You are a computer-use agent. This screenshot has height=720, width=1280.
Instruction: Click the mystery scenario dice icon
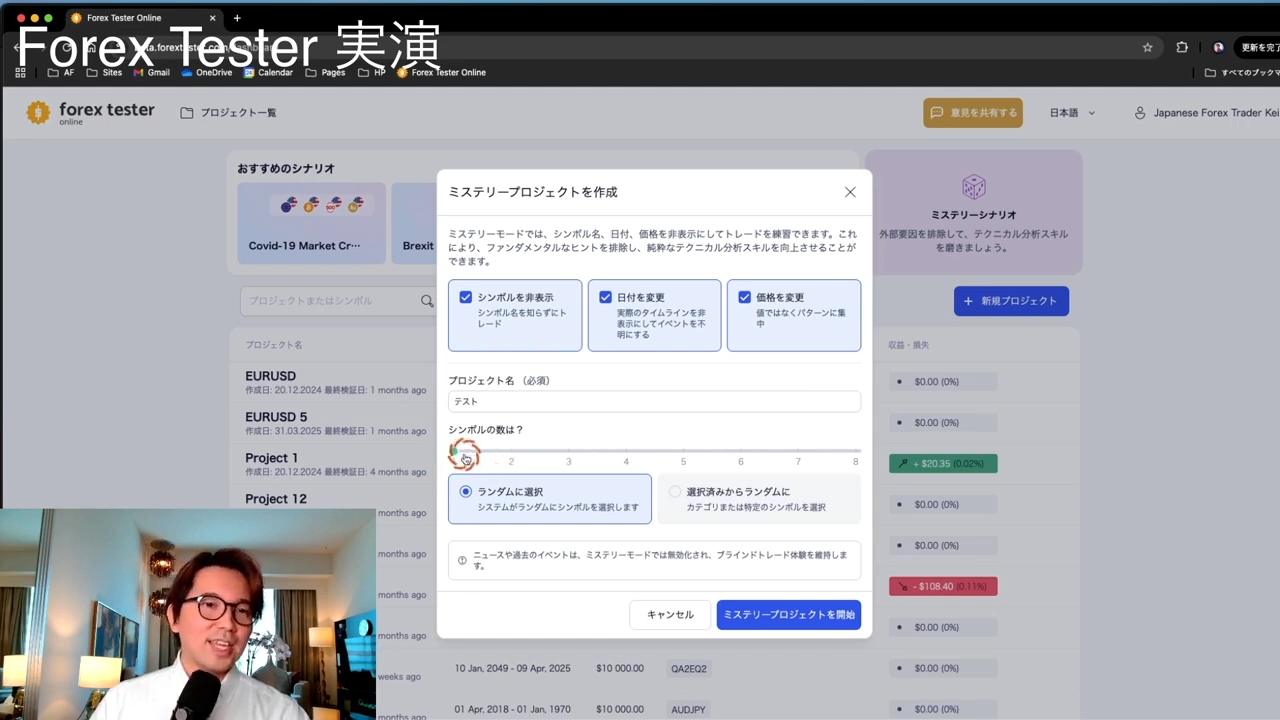(973, 187)
